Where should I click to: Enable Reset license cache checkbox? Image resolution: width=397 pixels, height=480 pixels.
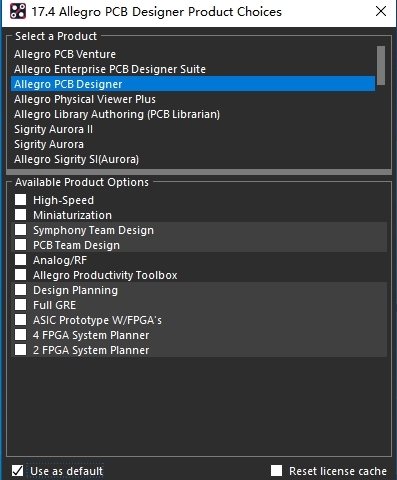point(276,471)
